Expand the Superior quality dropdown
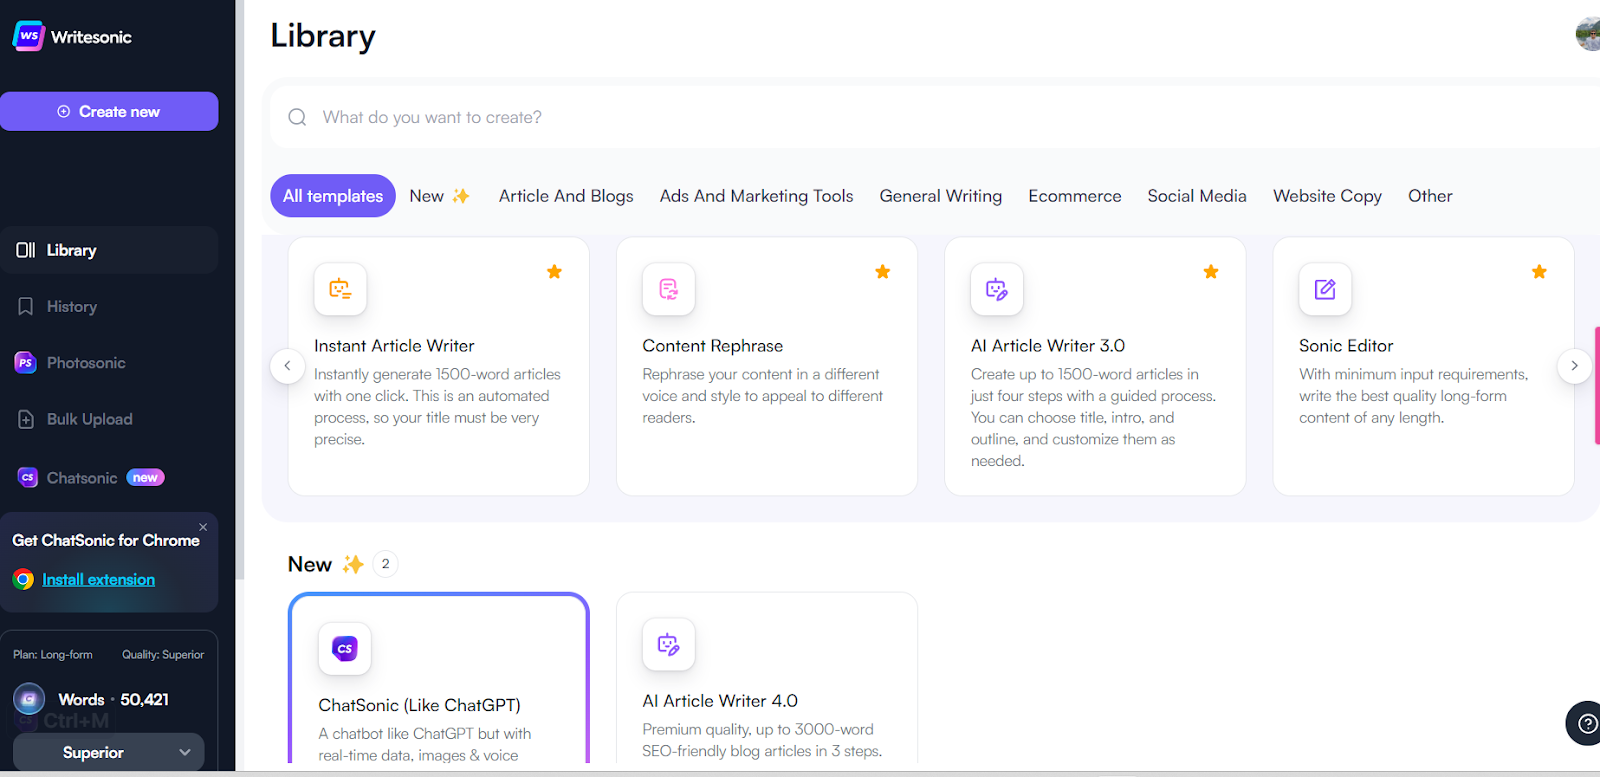This screenshot has height=777, width=1600. pyautogui.click(x=108, y=752)
